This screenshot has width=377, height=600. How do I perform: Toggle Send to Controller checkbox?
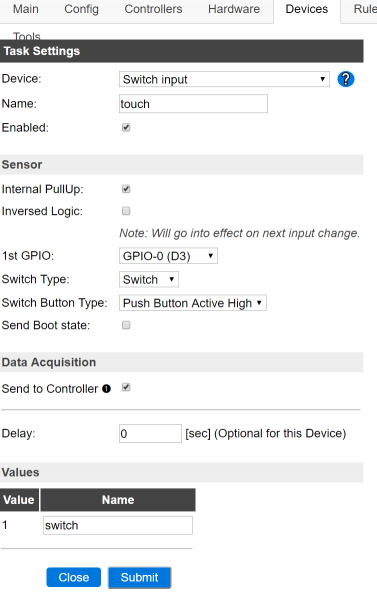coord(126,388)
